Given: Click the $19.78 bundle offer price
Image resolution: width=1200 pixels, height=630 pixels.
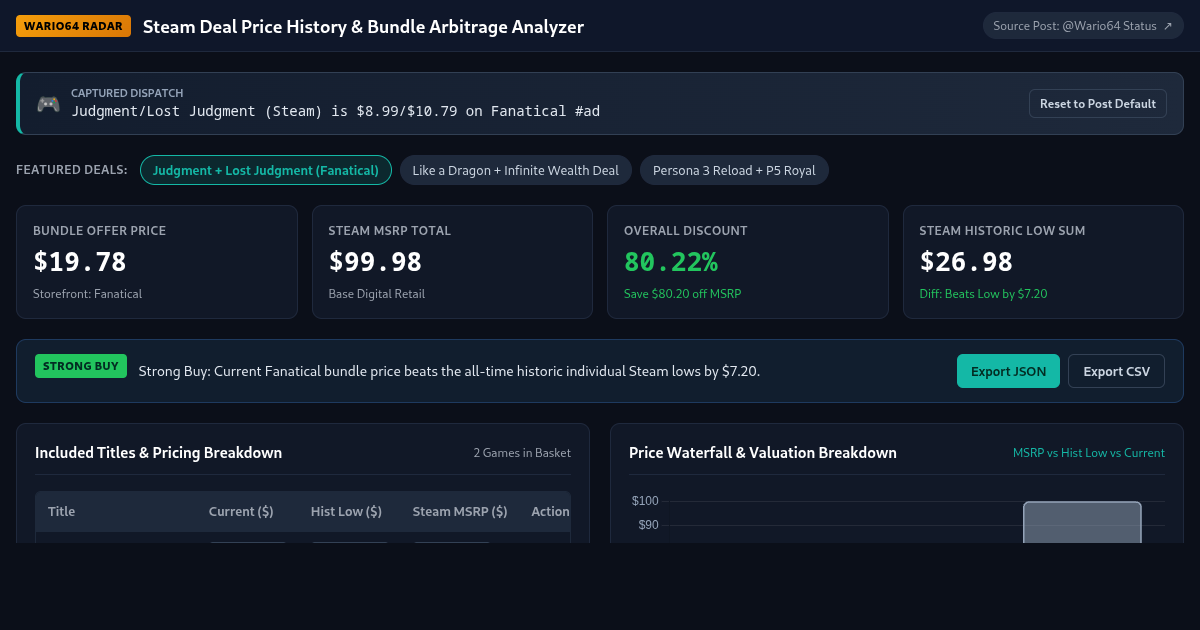Looking at the screenshot, I should 80,262.
